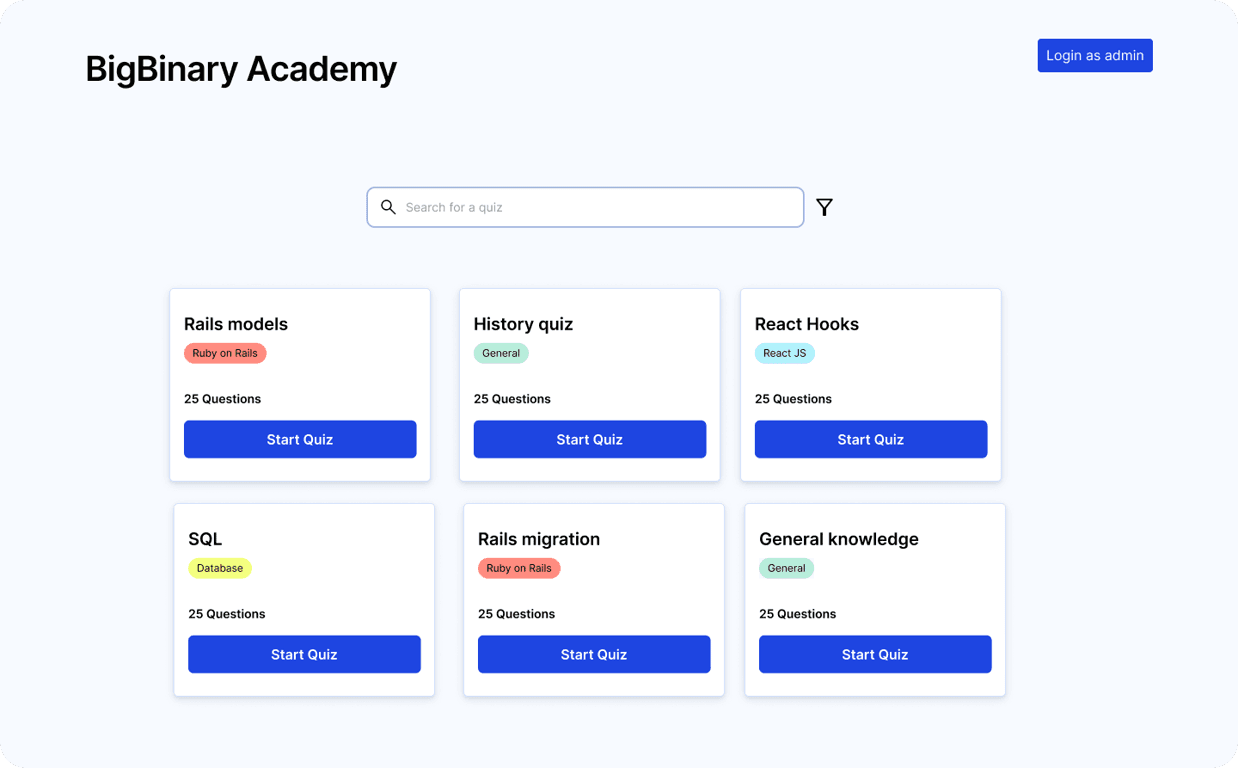This screenshot has height=768, width=1238.
Task: Click the yellow Database tag
Action: tap(219, 568)
